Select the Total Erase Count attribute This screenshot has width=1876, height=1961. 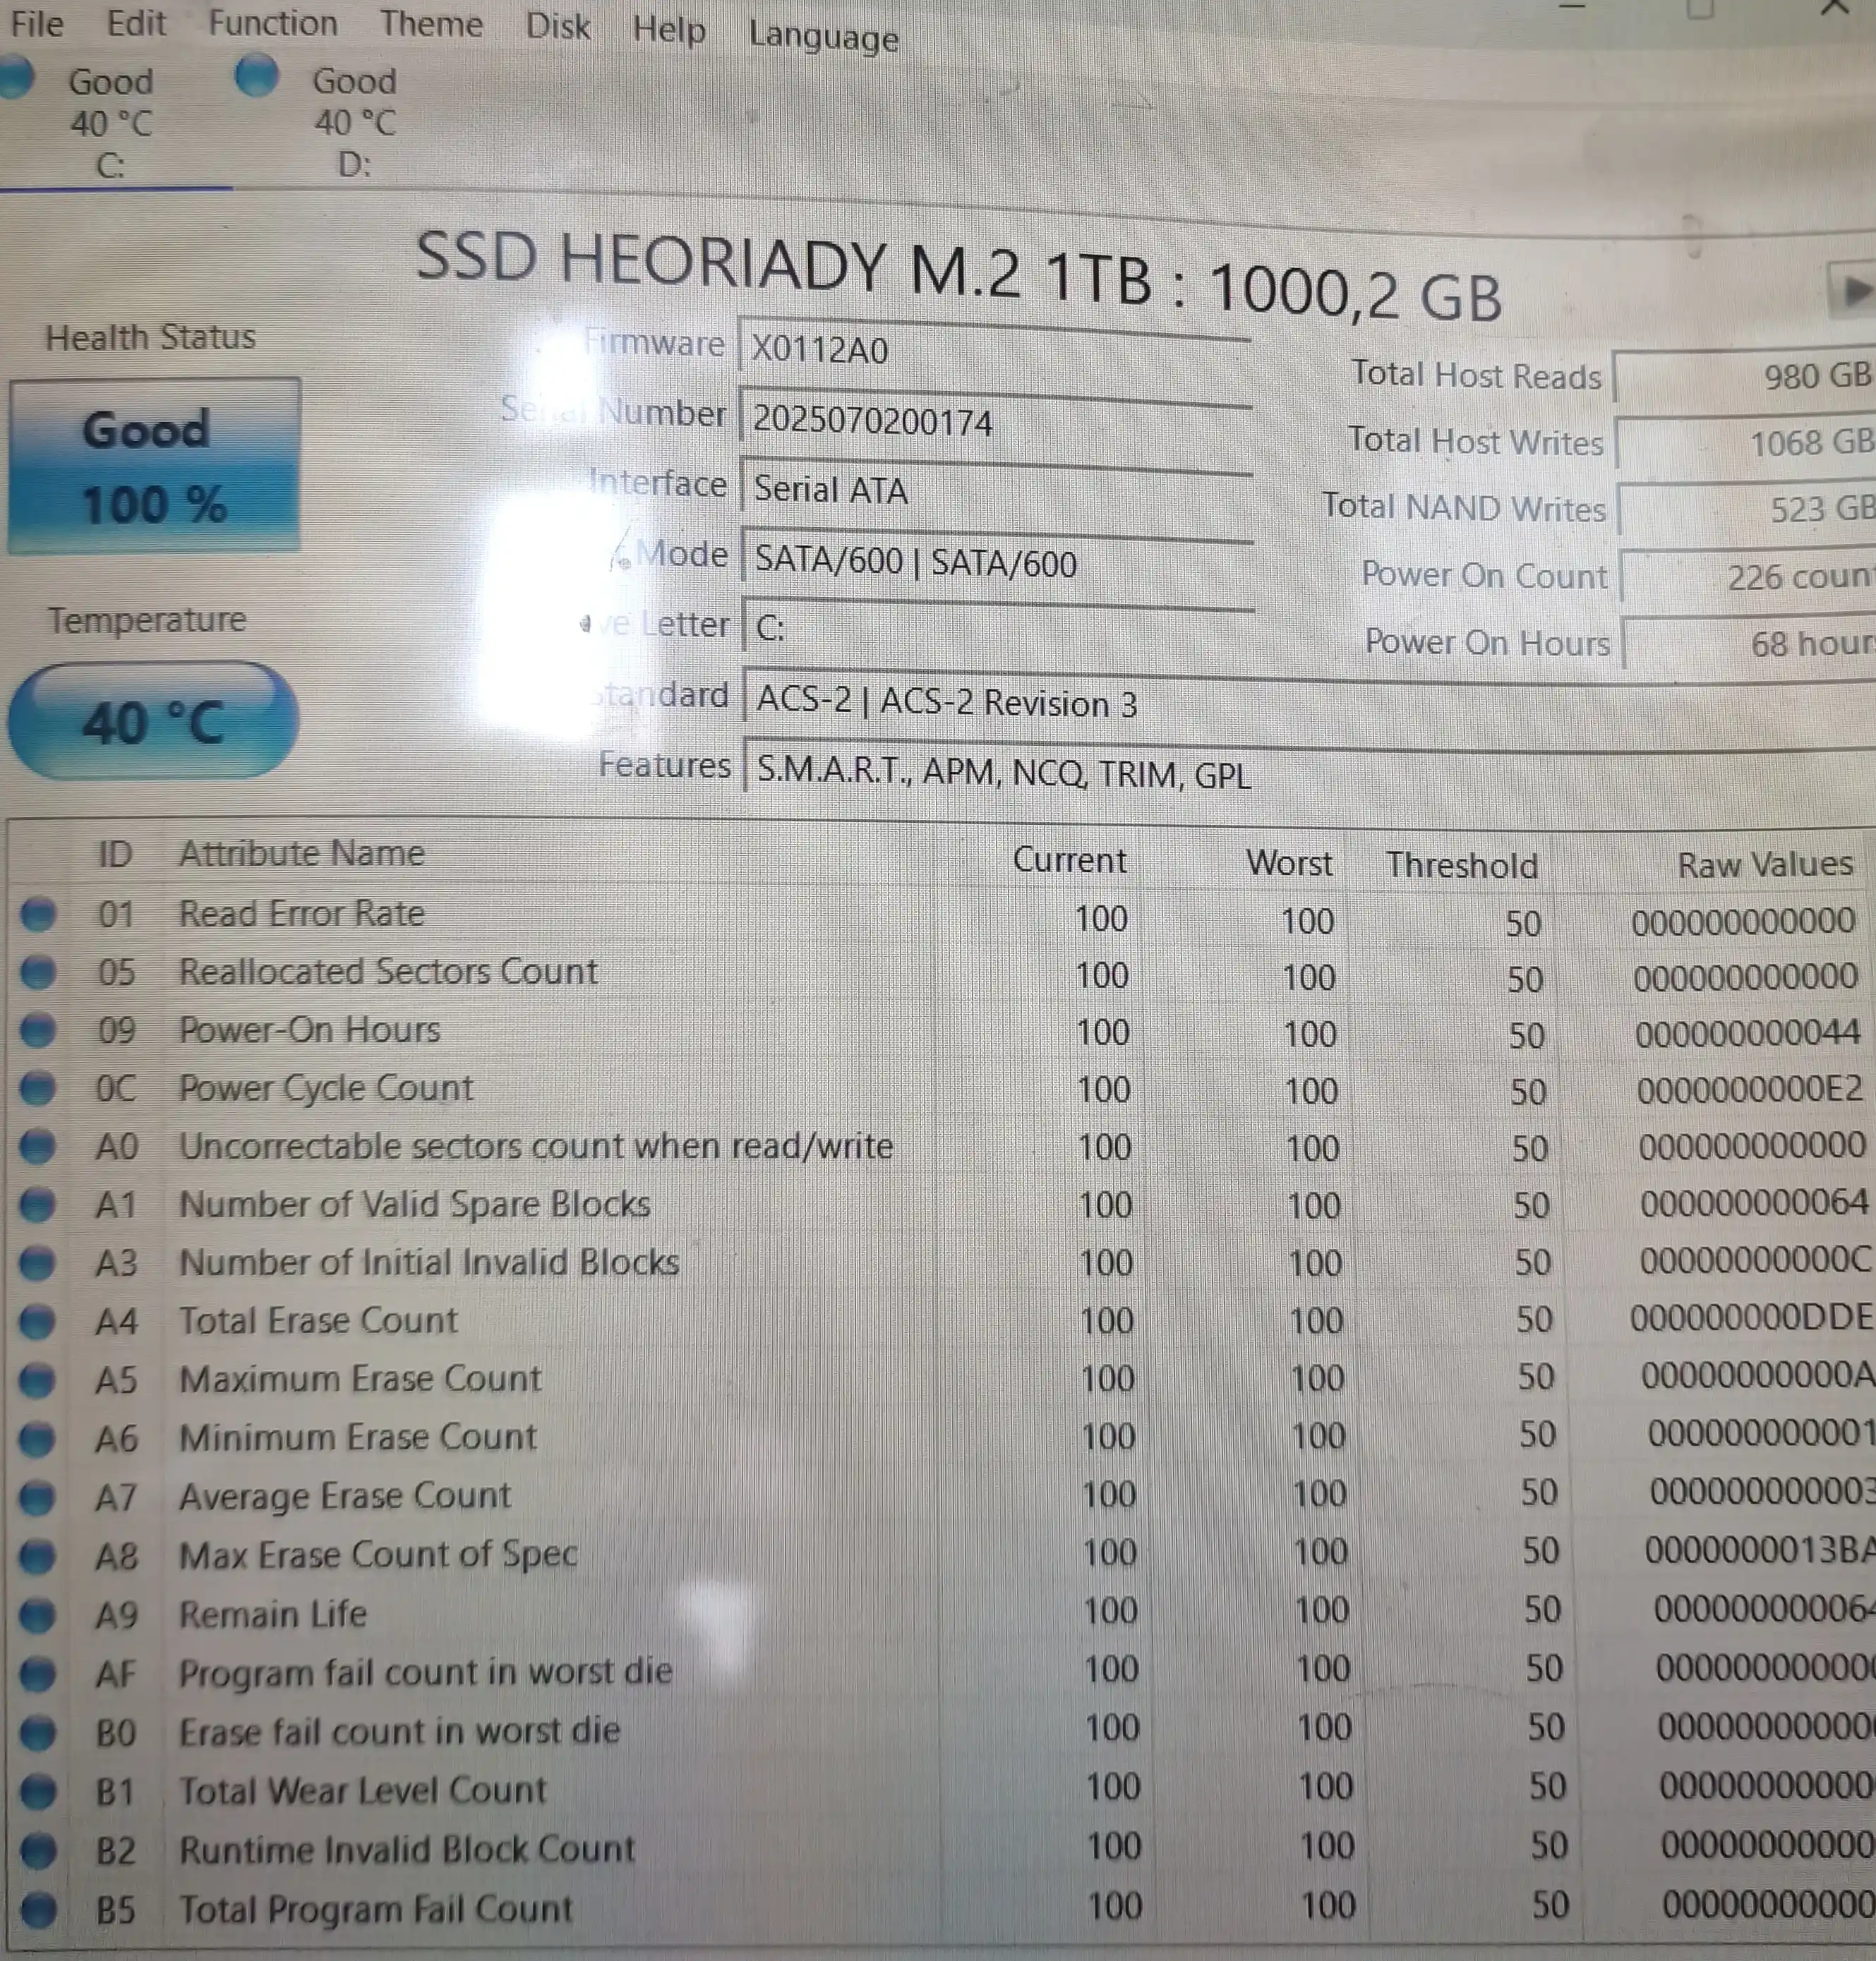click(318, 1321)
